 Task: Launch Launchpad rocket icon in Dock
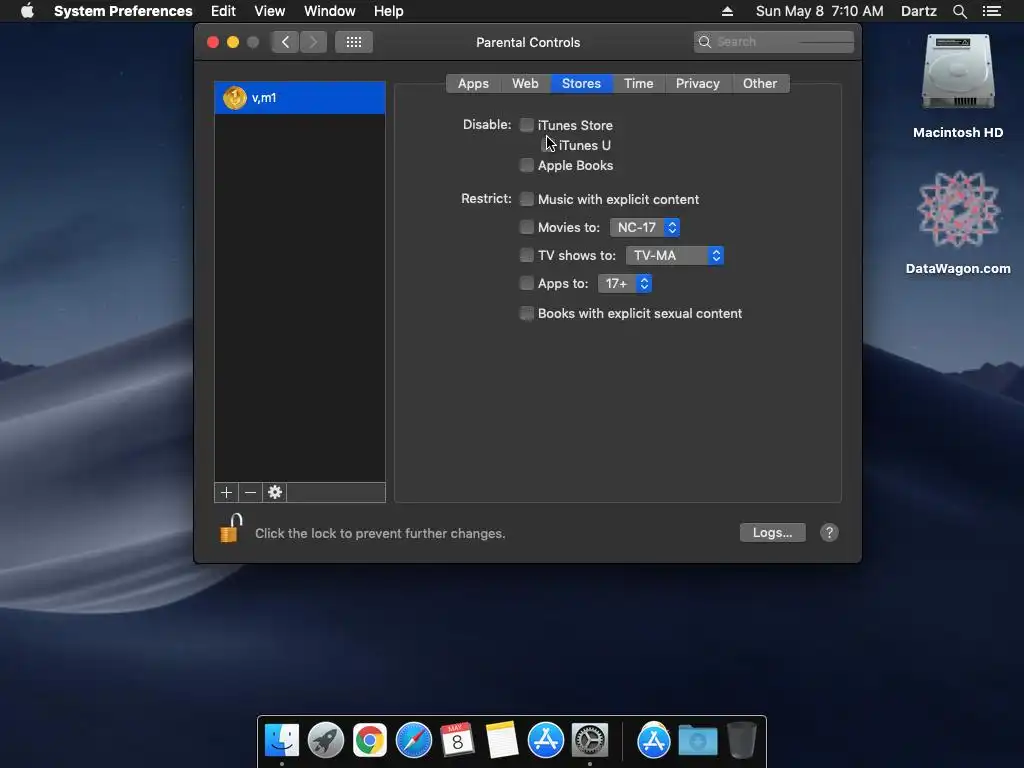click(326, 740)
